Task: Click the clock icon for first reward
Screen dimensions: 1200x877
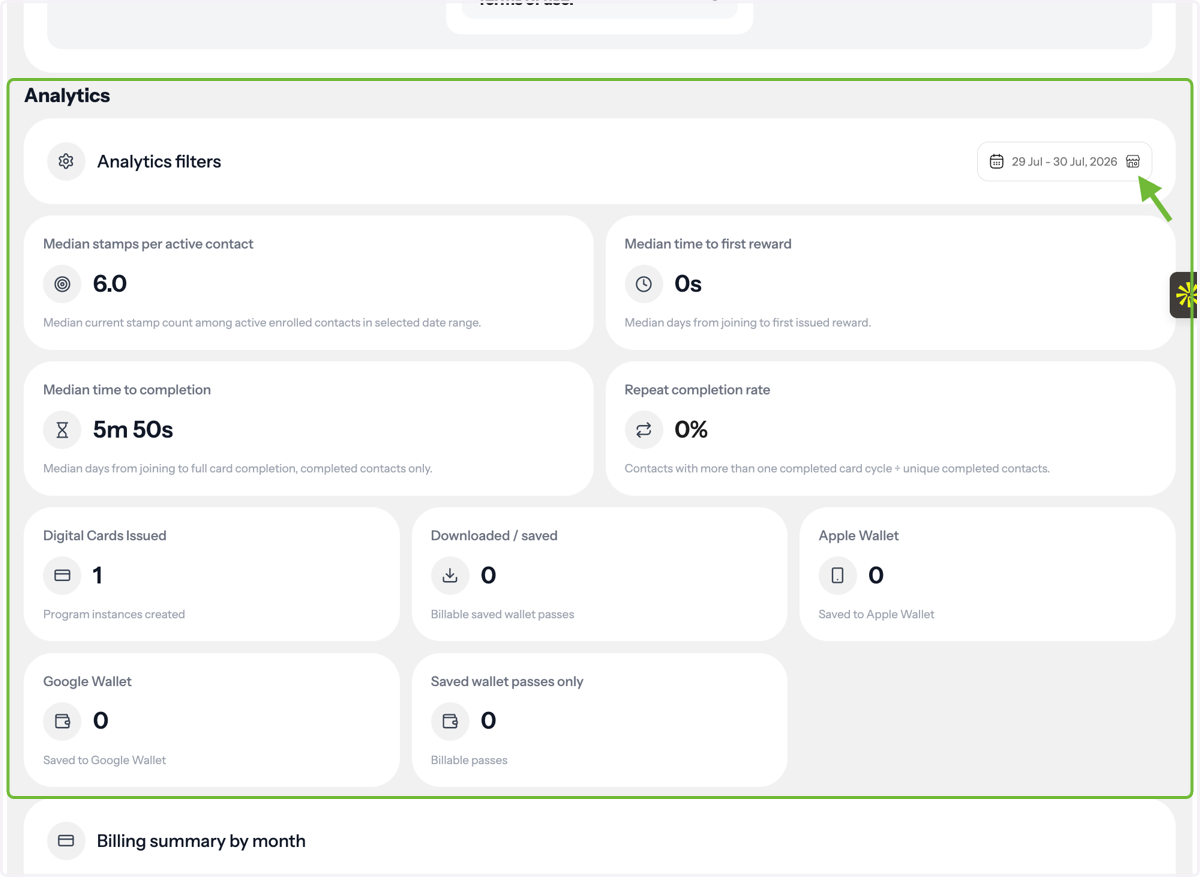Action: (x=644, y=284)
